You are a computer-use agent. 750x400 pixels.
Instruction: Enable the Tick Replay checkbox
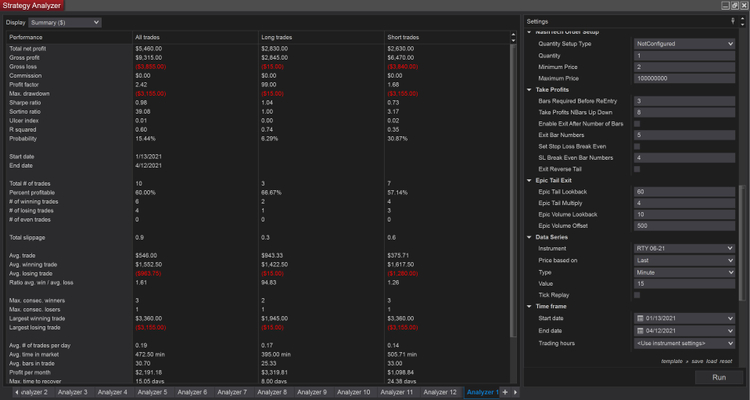638,295
